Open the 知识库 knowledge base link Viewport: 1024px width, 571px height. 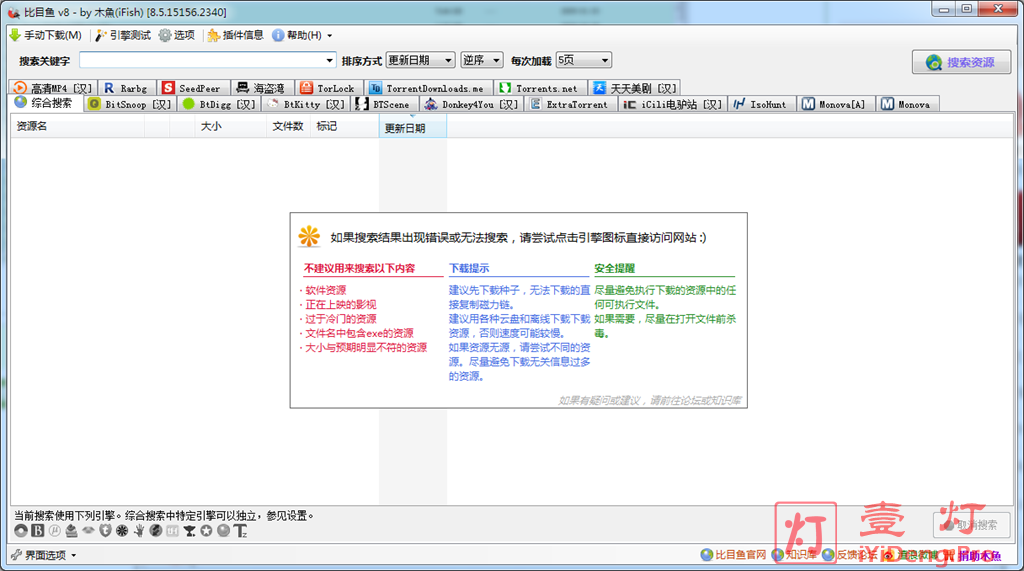794,555
